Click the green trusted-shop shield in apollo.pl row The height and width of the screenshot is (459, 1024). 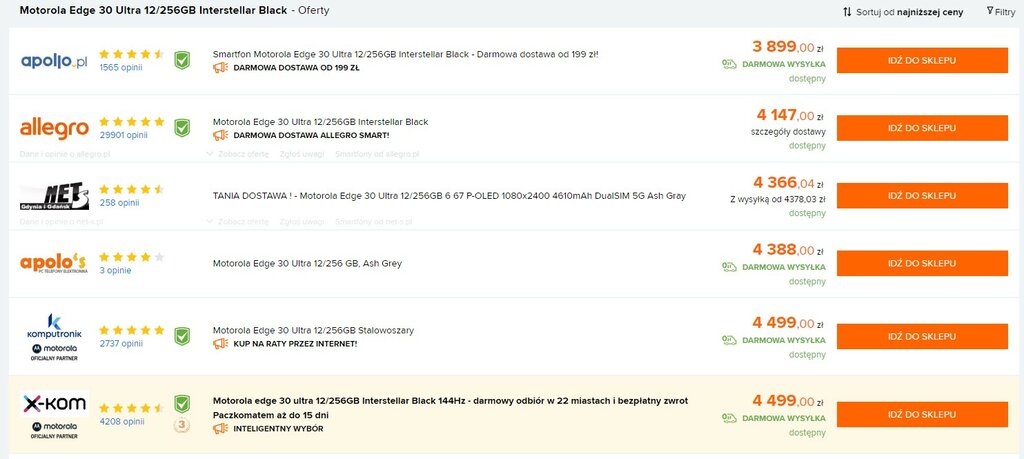tap(182, 61)
